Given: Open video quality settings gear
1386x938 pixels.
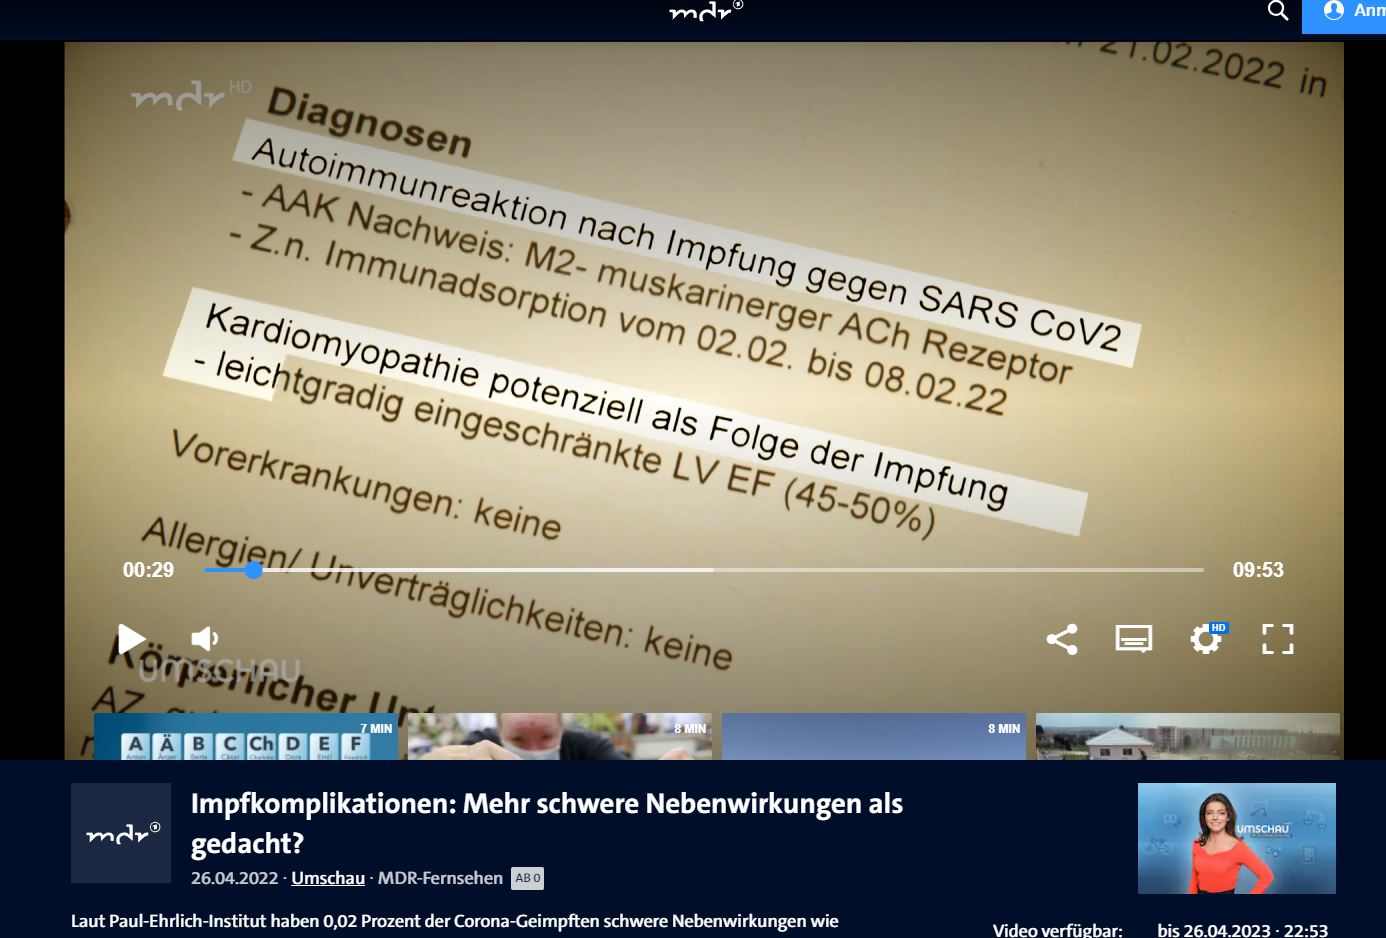Looking at the screenshot, I should tap(1206, 639).
